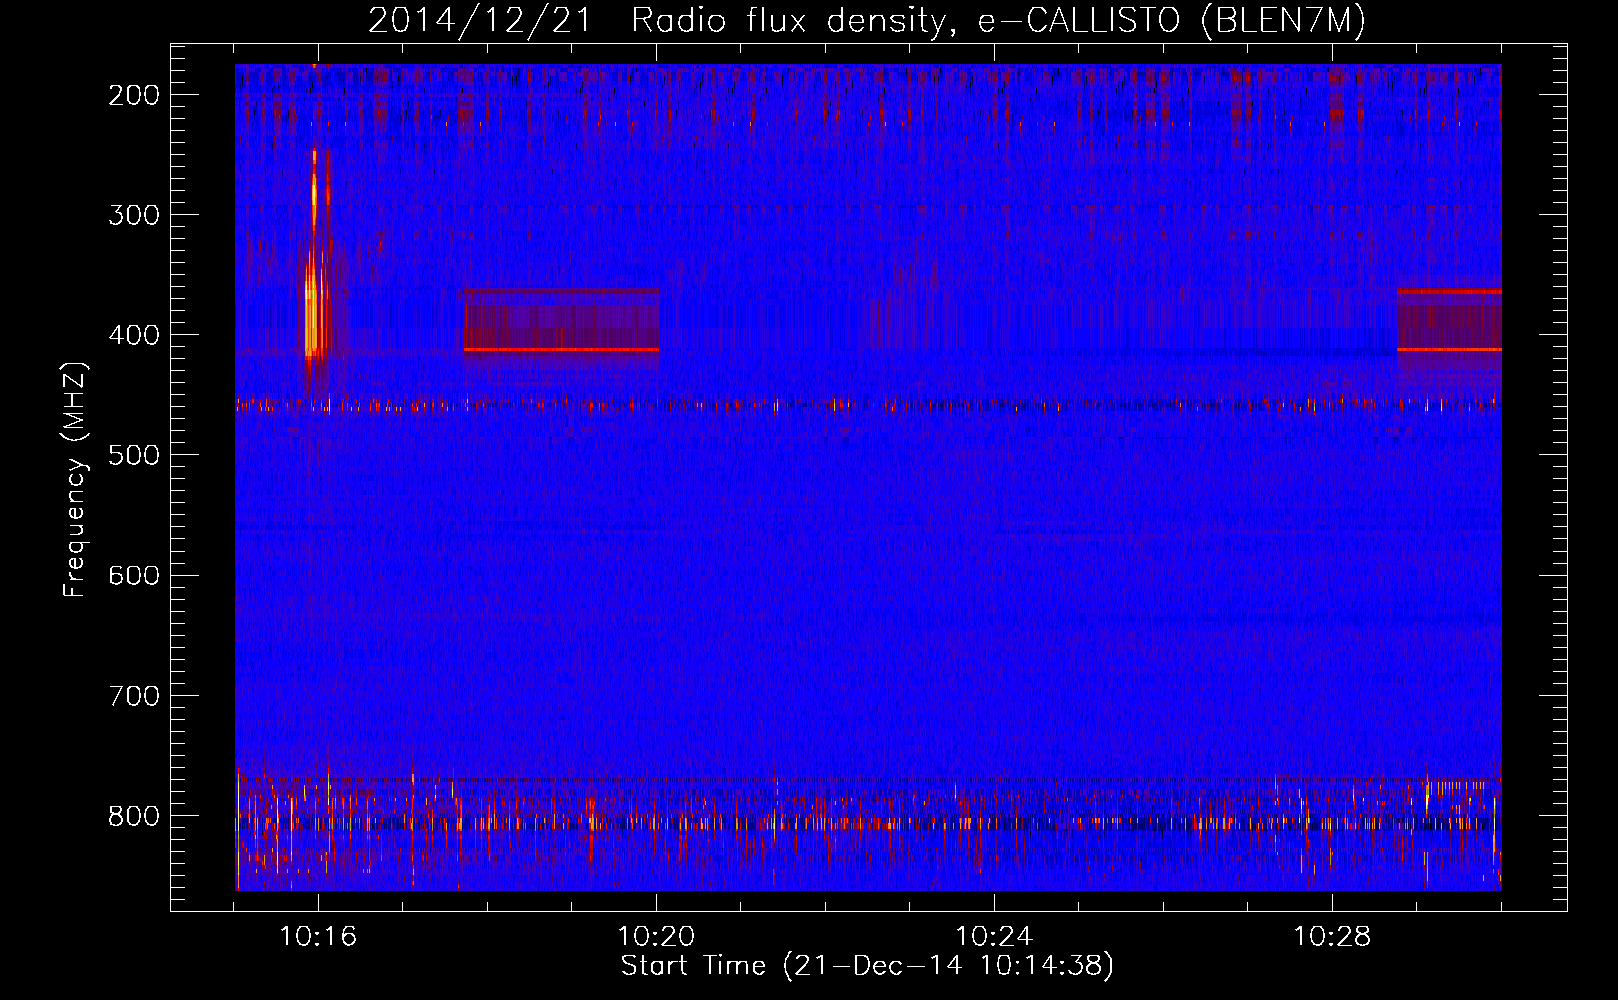Click the 200 frequency tick label
This screenshot has width=1618, height=1000.
(x=134, y=95)
